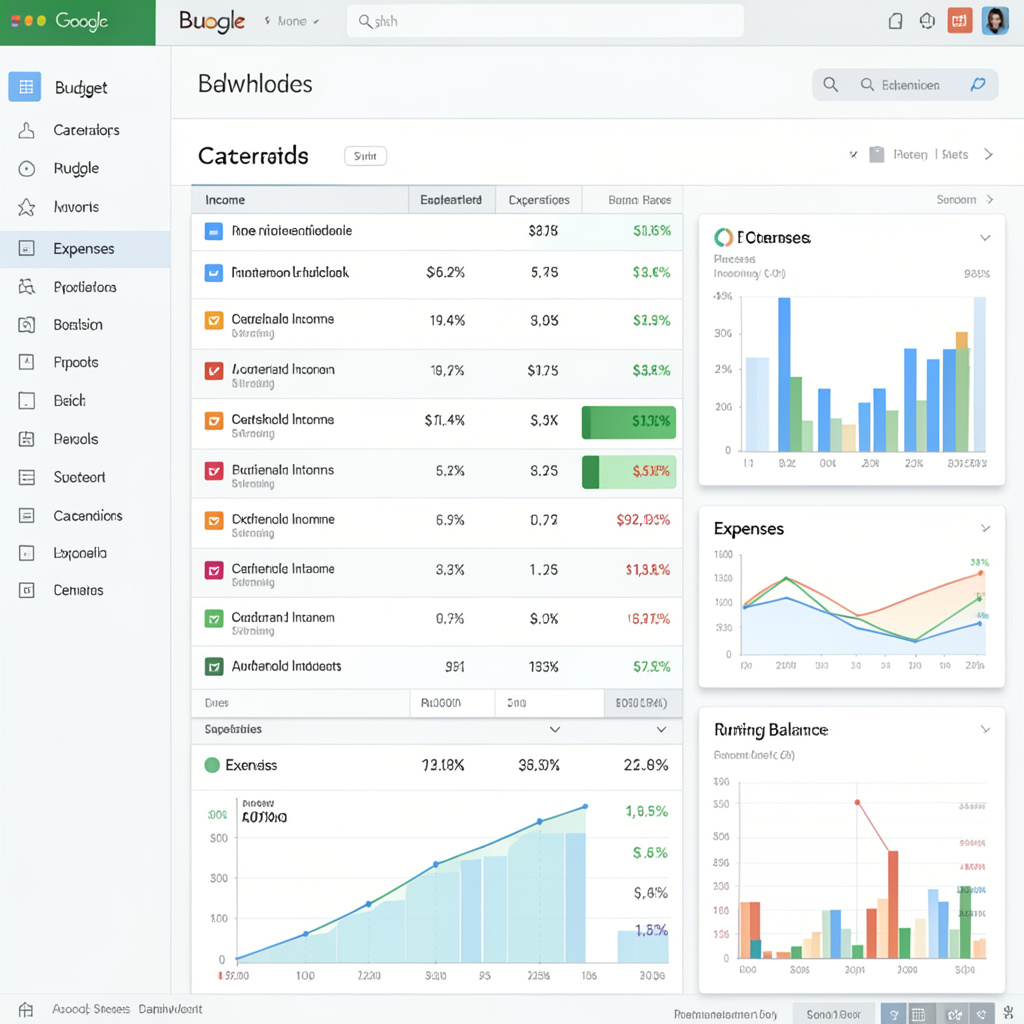Screen dimensions: 1024x1024
Task: Select the Budget icon in the sidebar
Action: (x=24, y=87)
